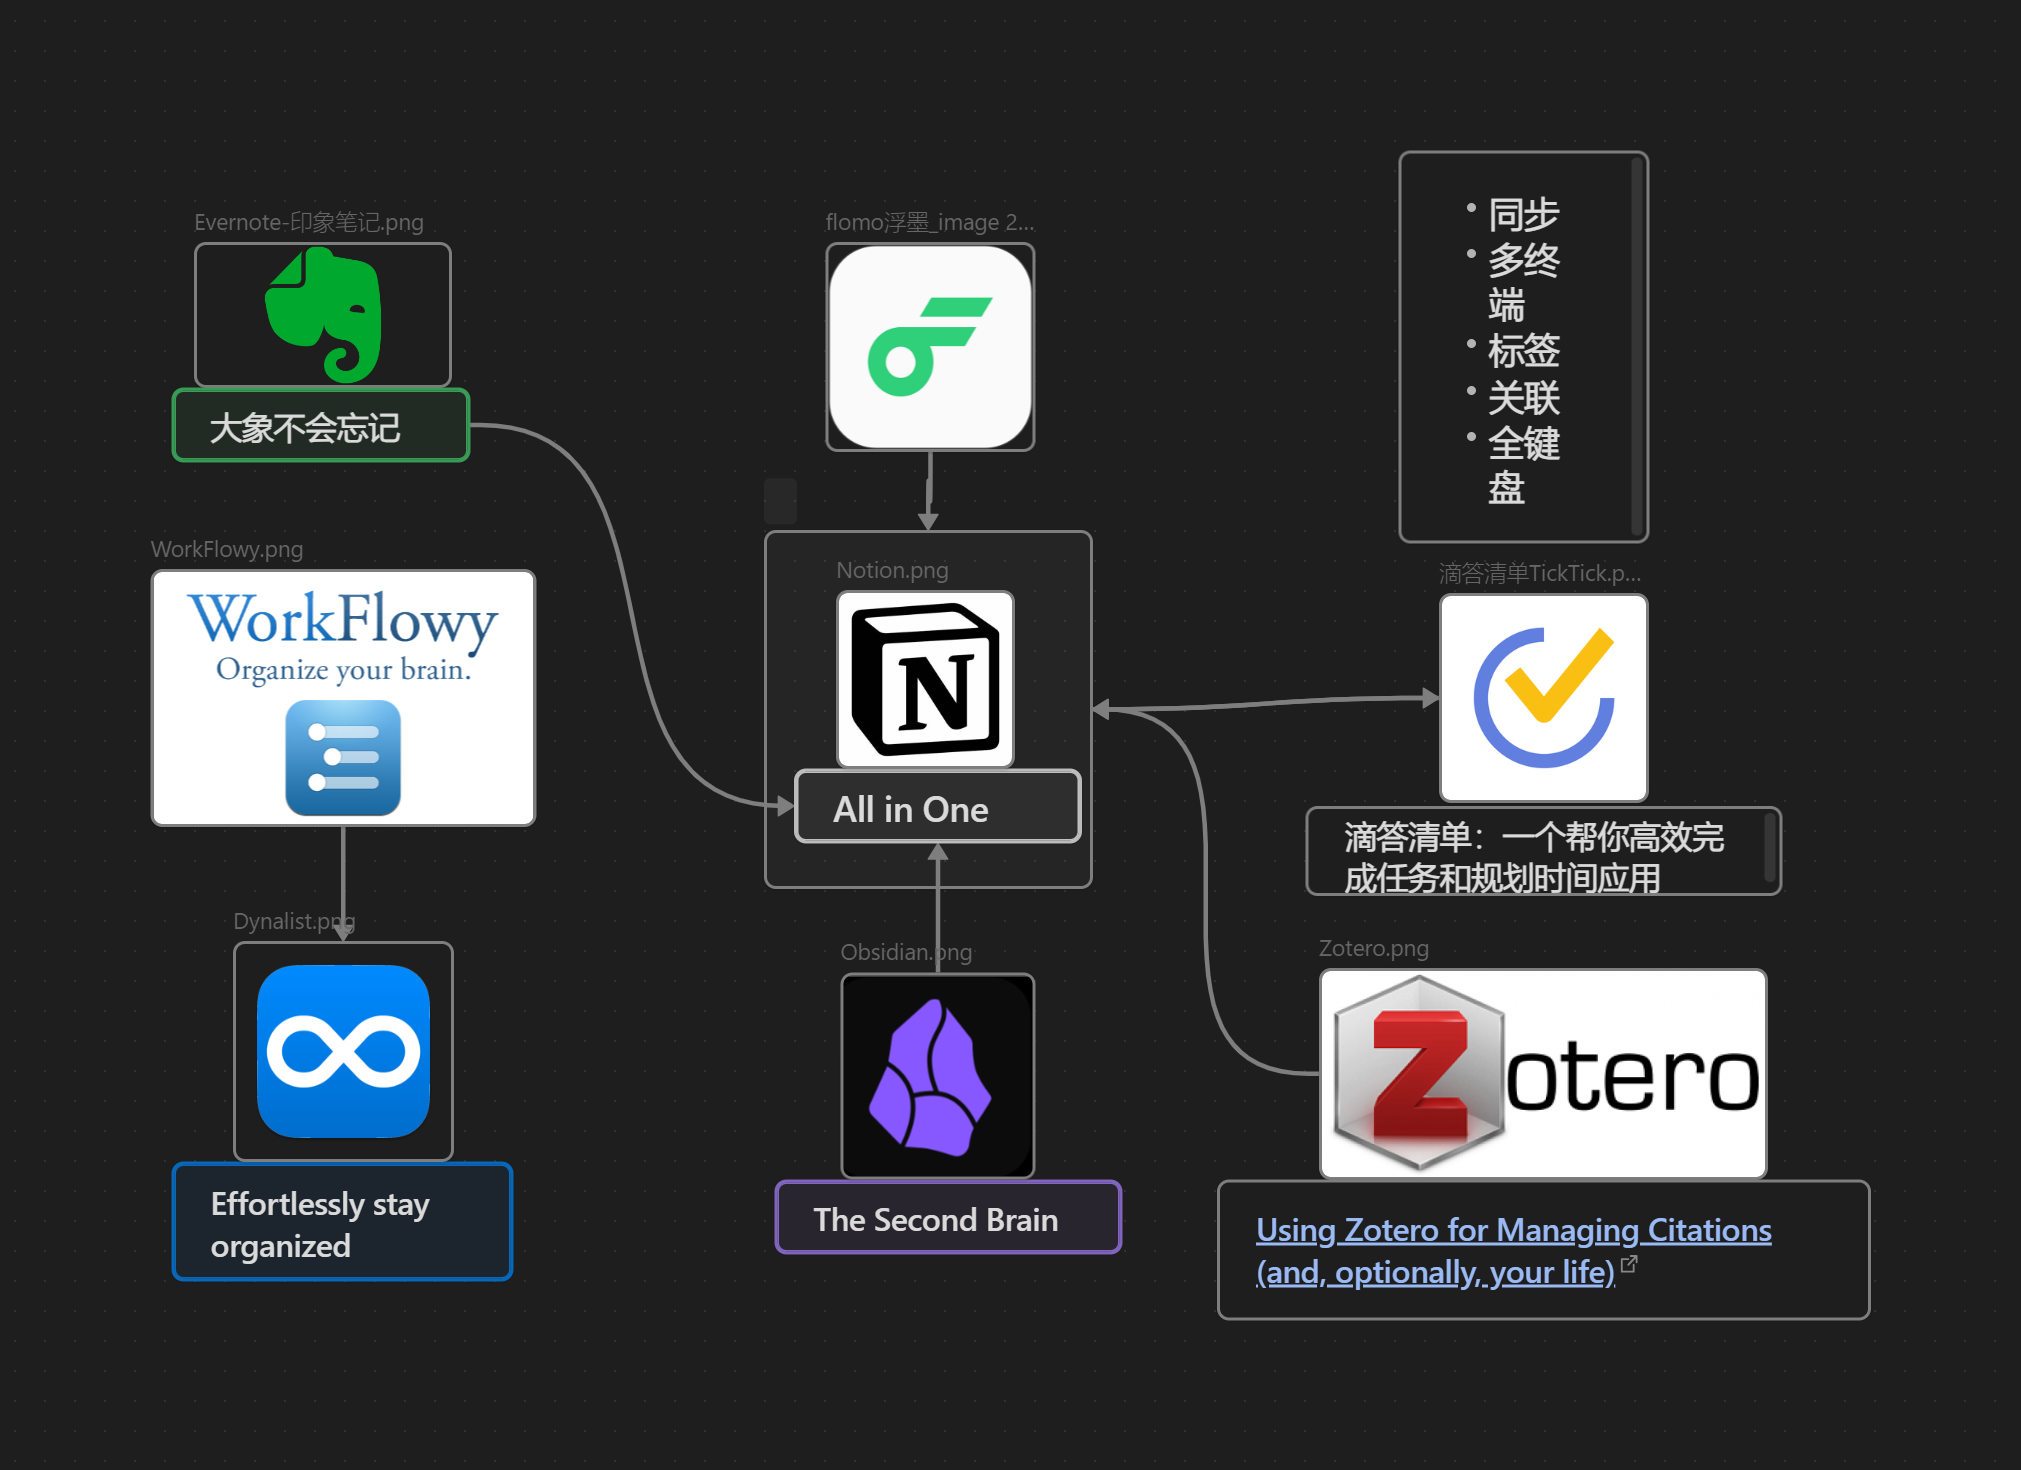Click the purple Obsidian crystal image
Screen dimensions: 2021x1470
[x=937, y=1076]
